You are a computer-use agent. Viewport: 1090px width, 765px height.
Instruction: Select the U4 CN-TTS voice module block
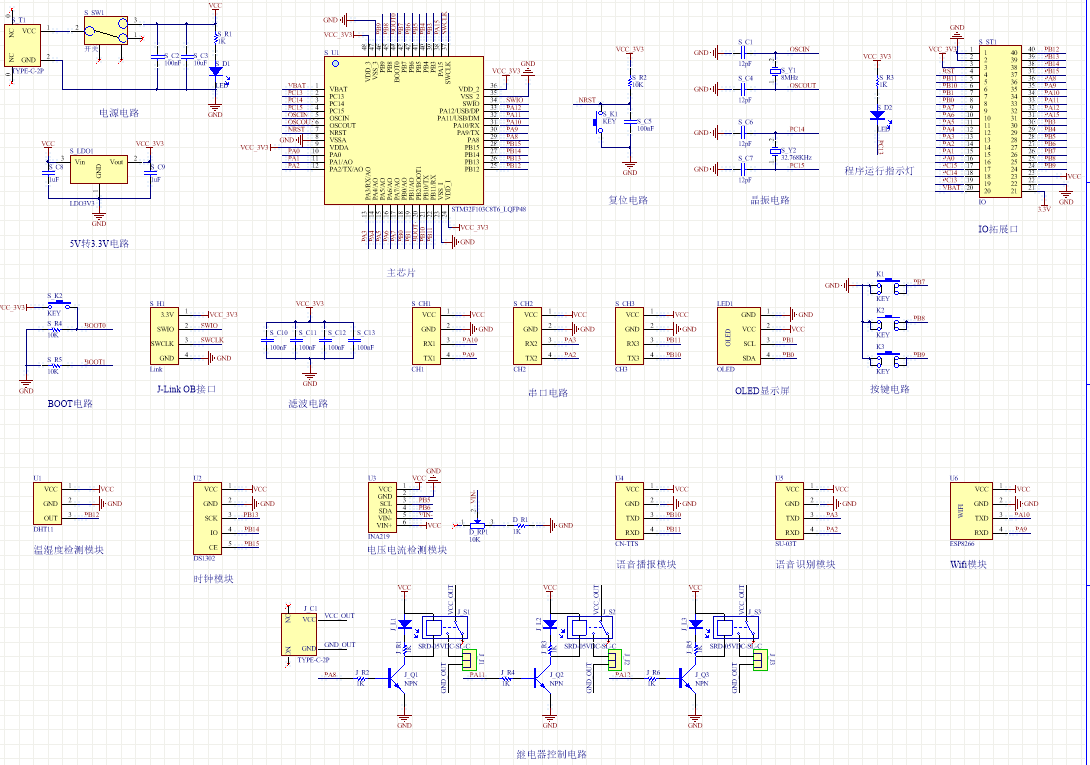629,511
